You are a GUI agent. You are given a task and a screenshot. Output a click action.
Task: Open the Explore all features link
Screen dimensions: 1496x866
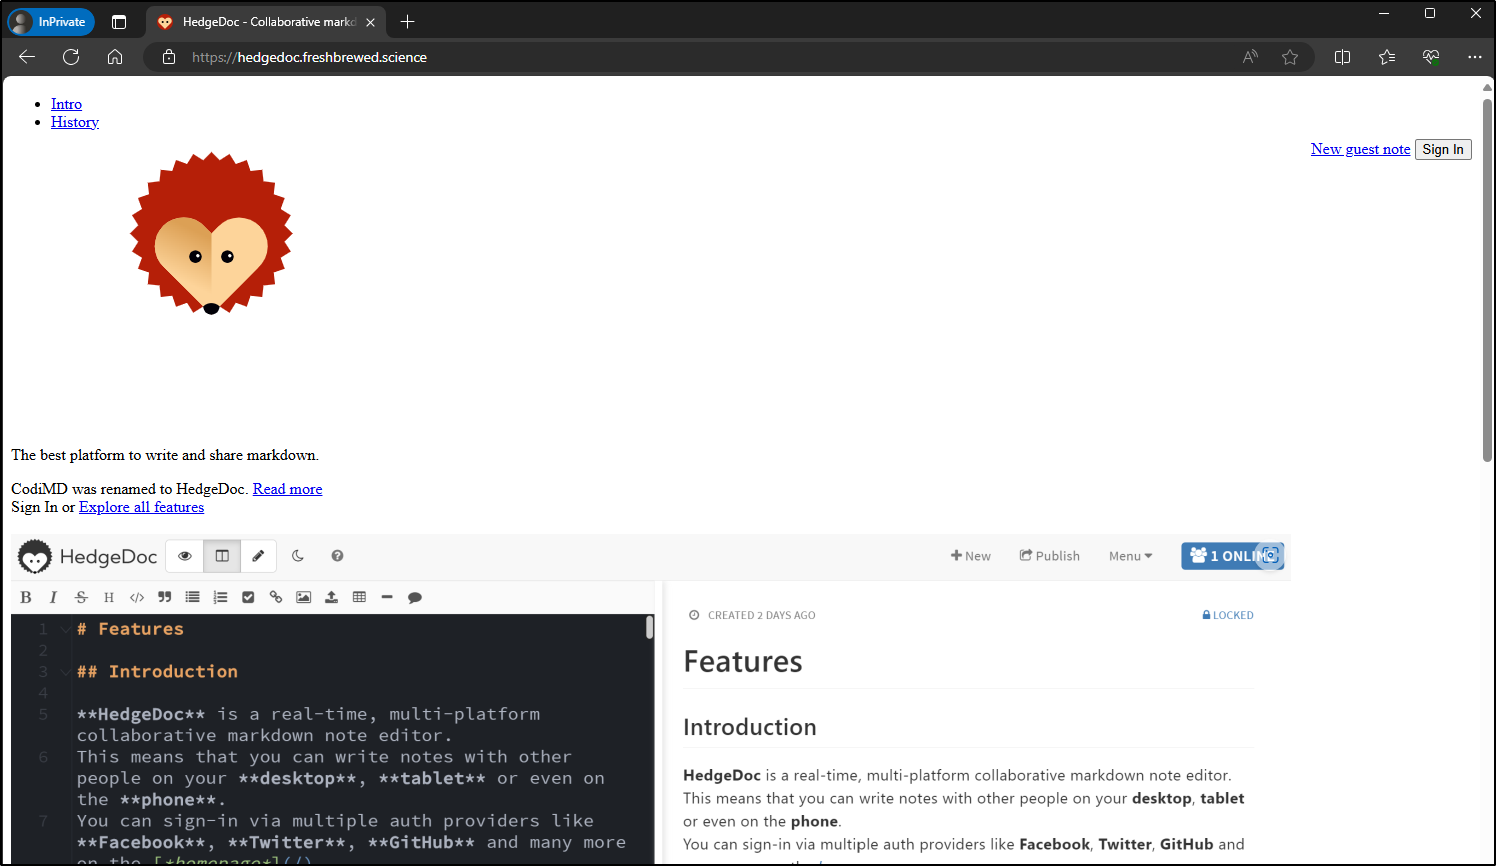(141, 507)
